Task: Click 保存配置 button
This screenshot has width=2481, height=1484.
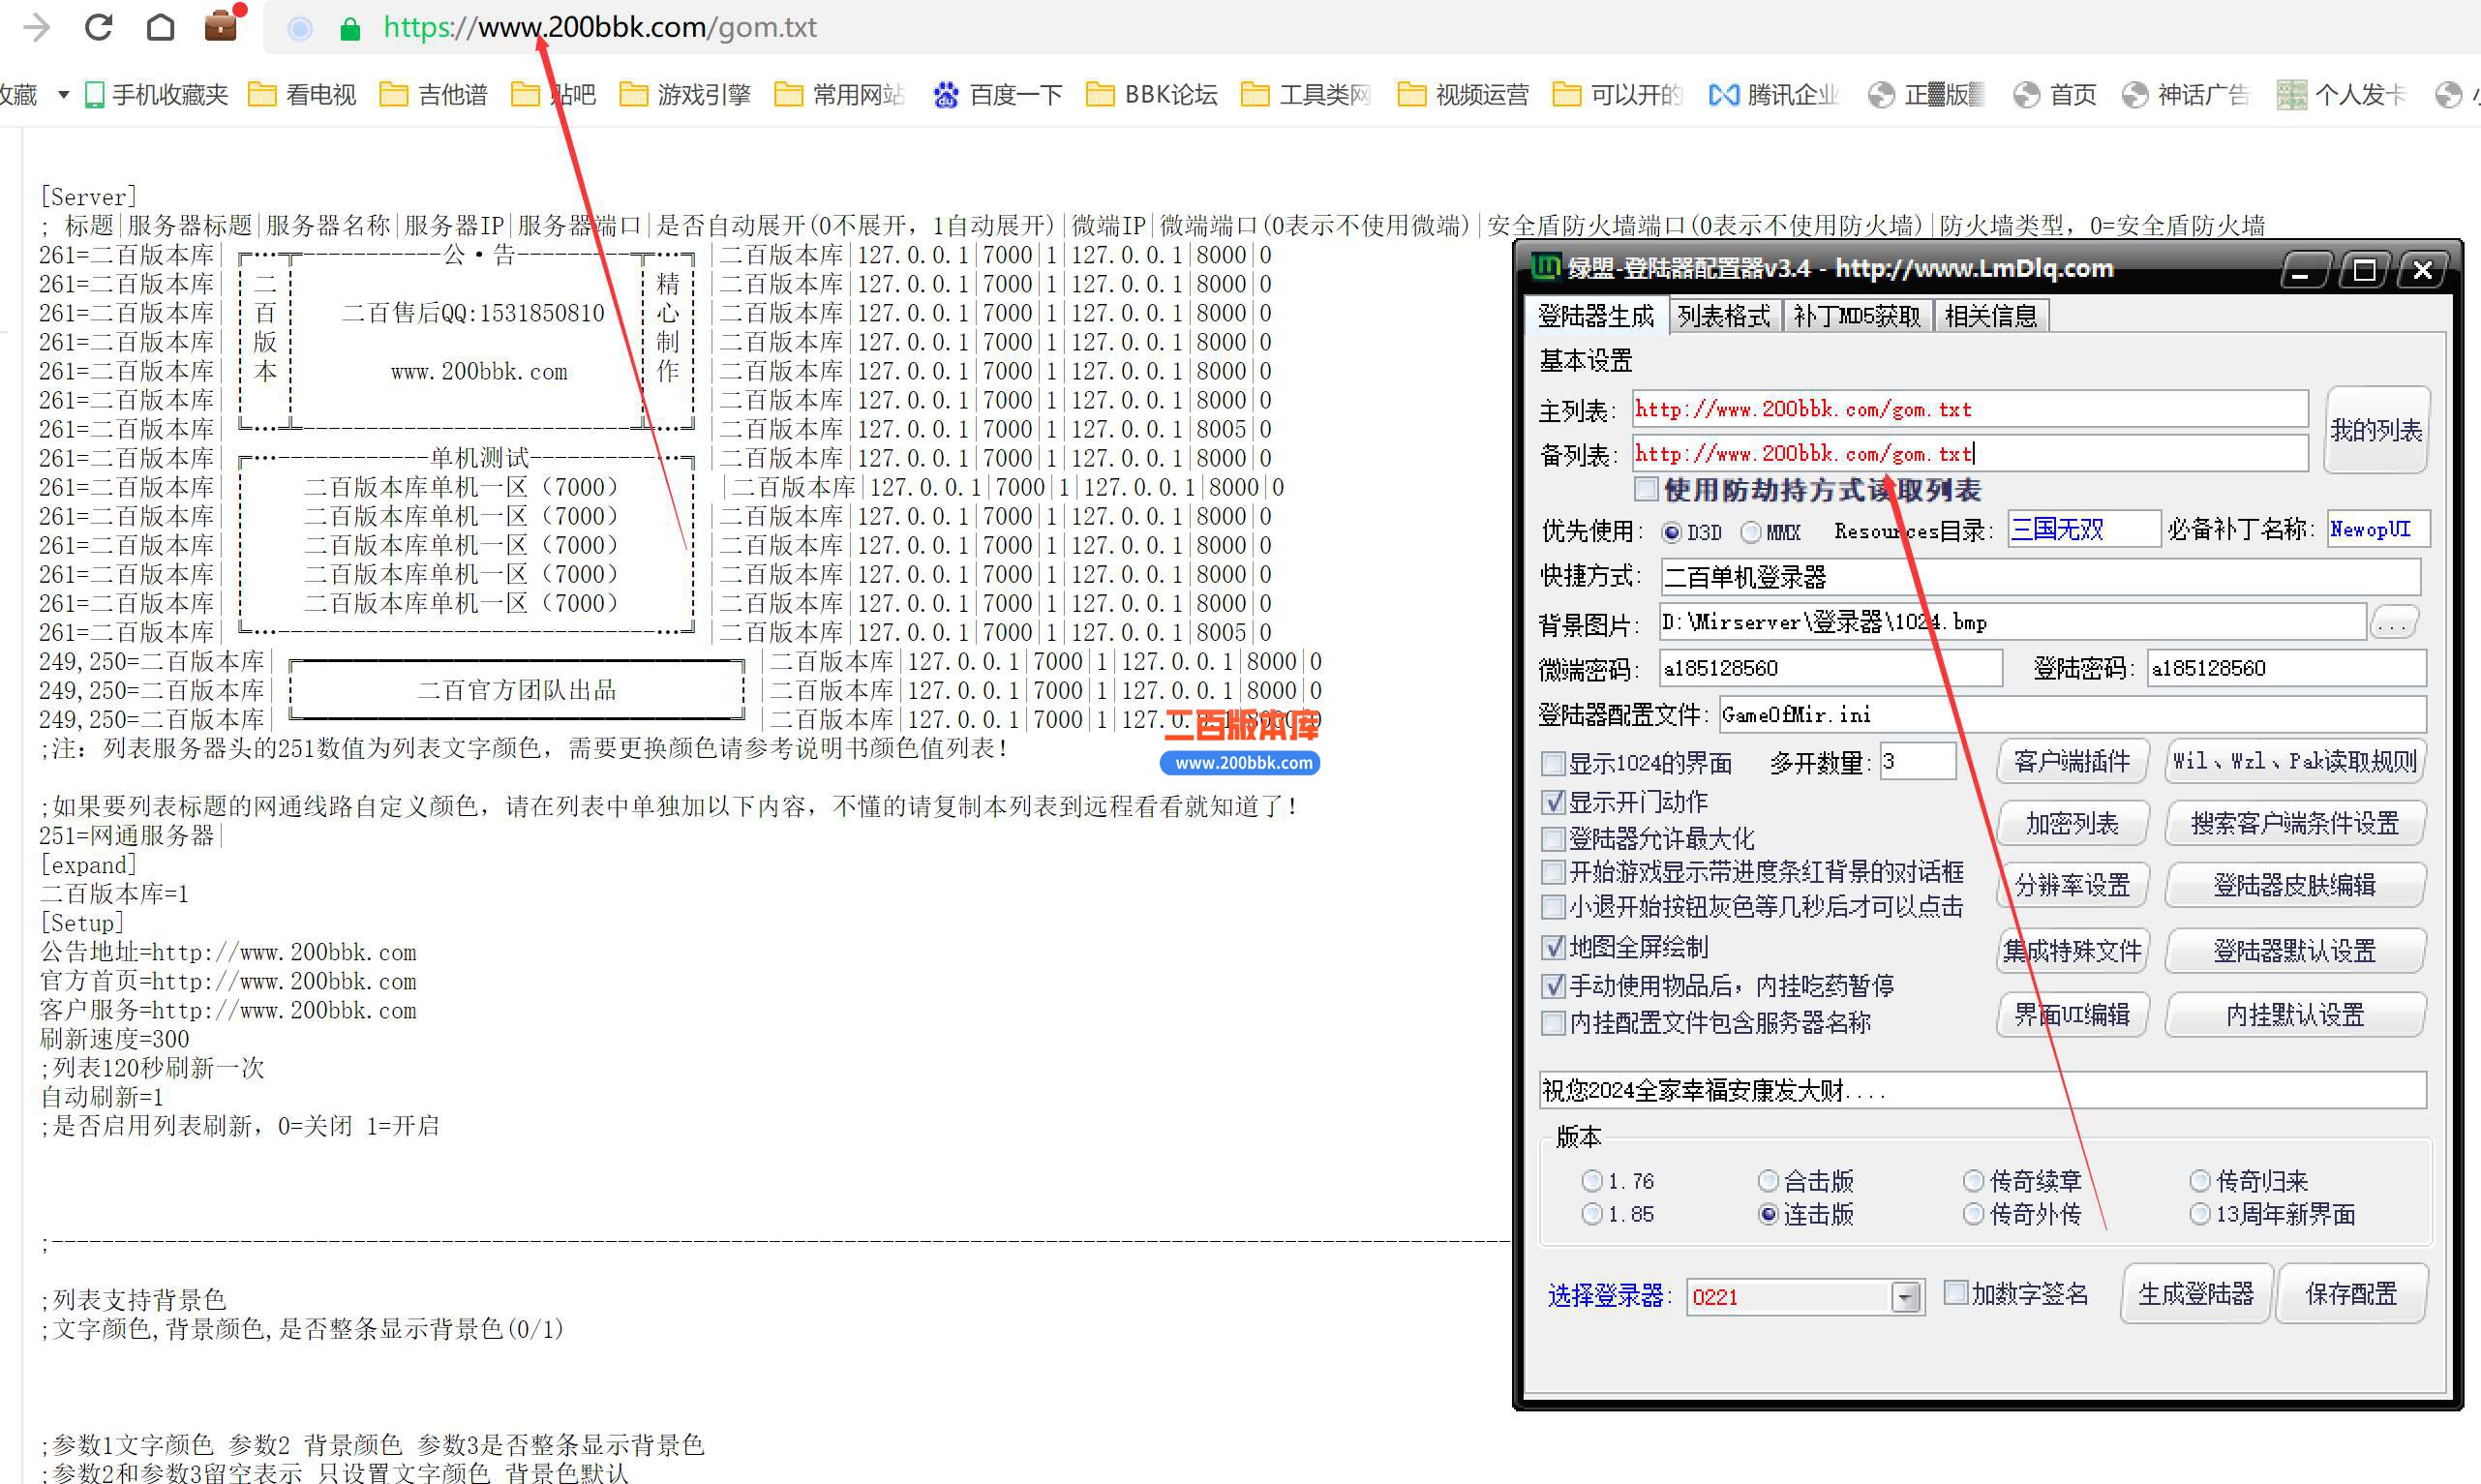Action: click(2351, 1294)
